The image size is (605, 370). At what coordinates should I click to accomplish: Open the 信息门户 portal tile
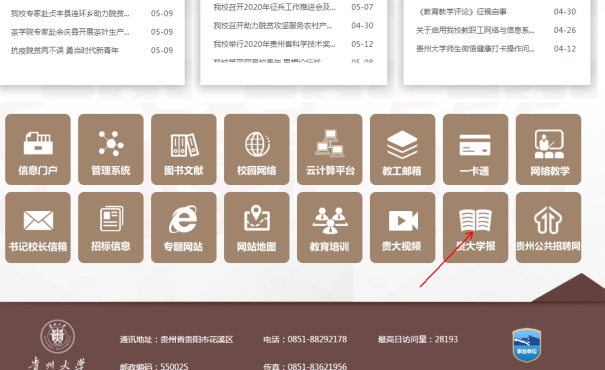click(38, 149)
